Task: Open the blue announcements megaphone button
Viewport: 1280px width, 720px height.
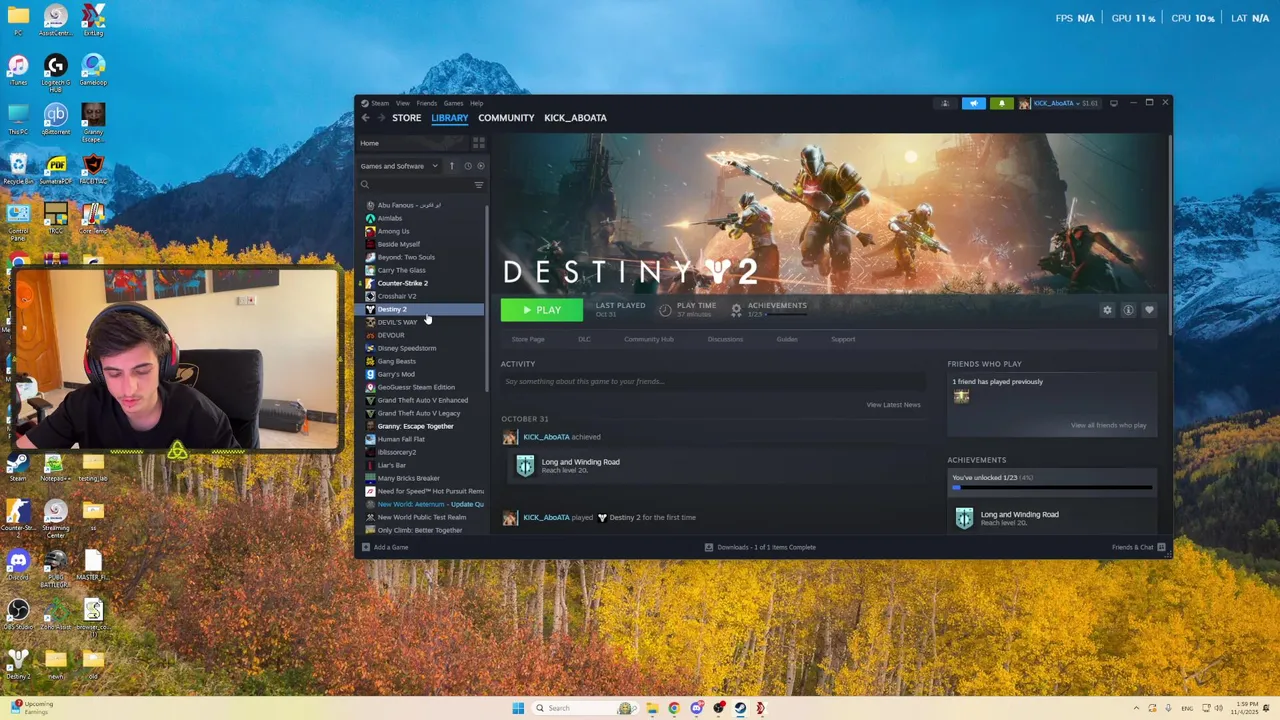Action: click(x=973, y=103)
